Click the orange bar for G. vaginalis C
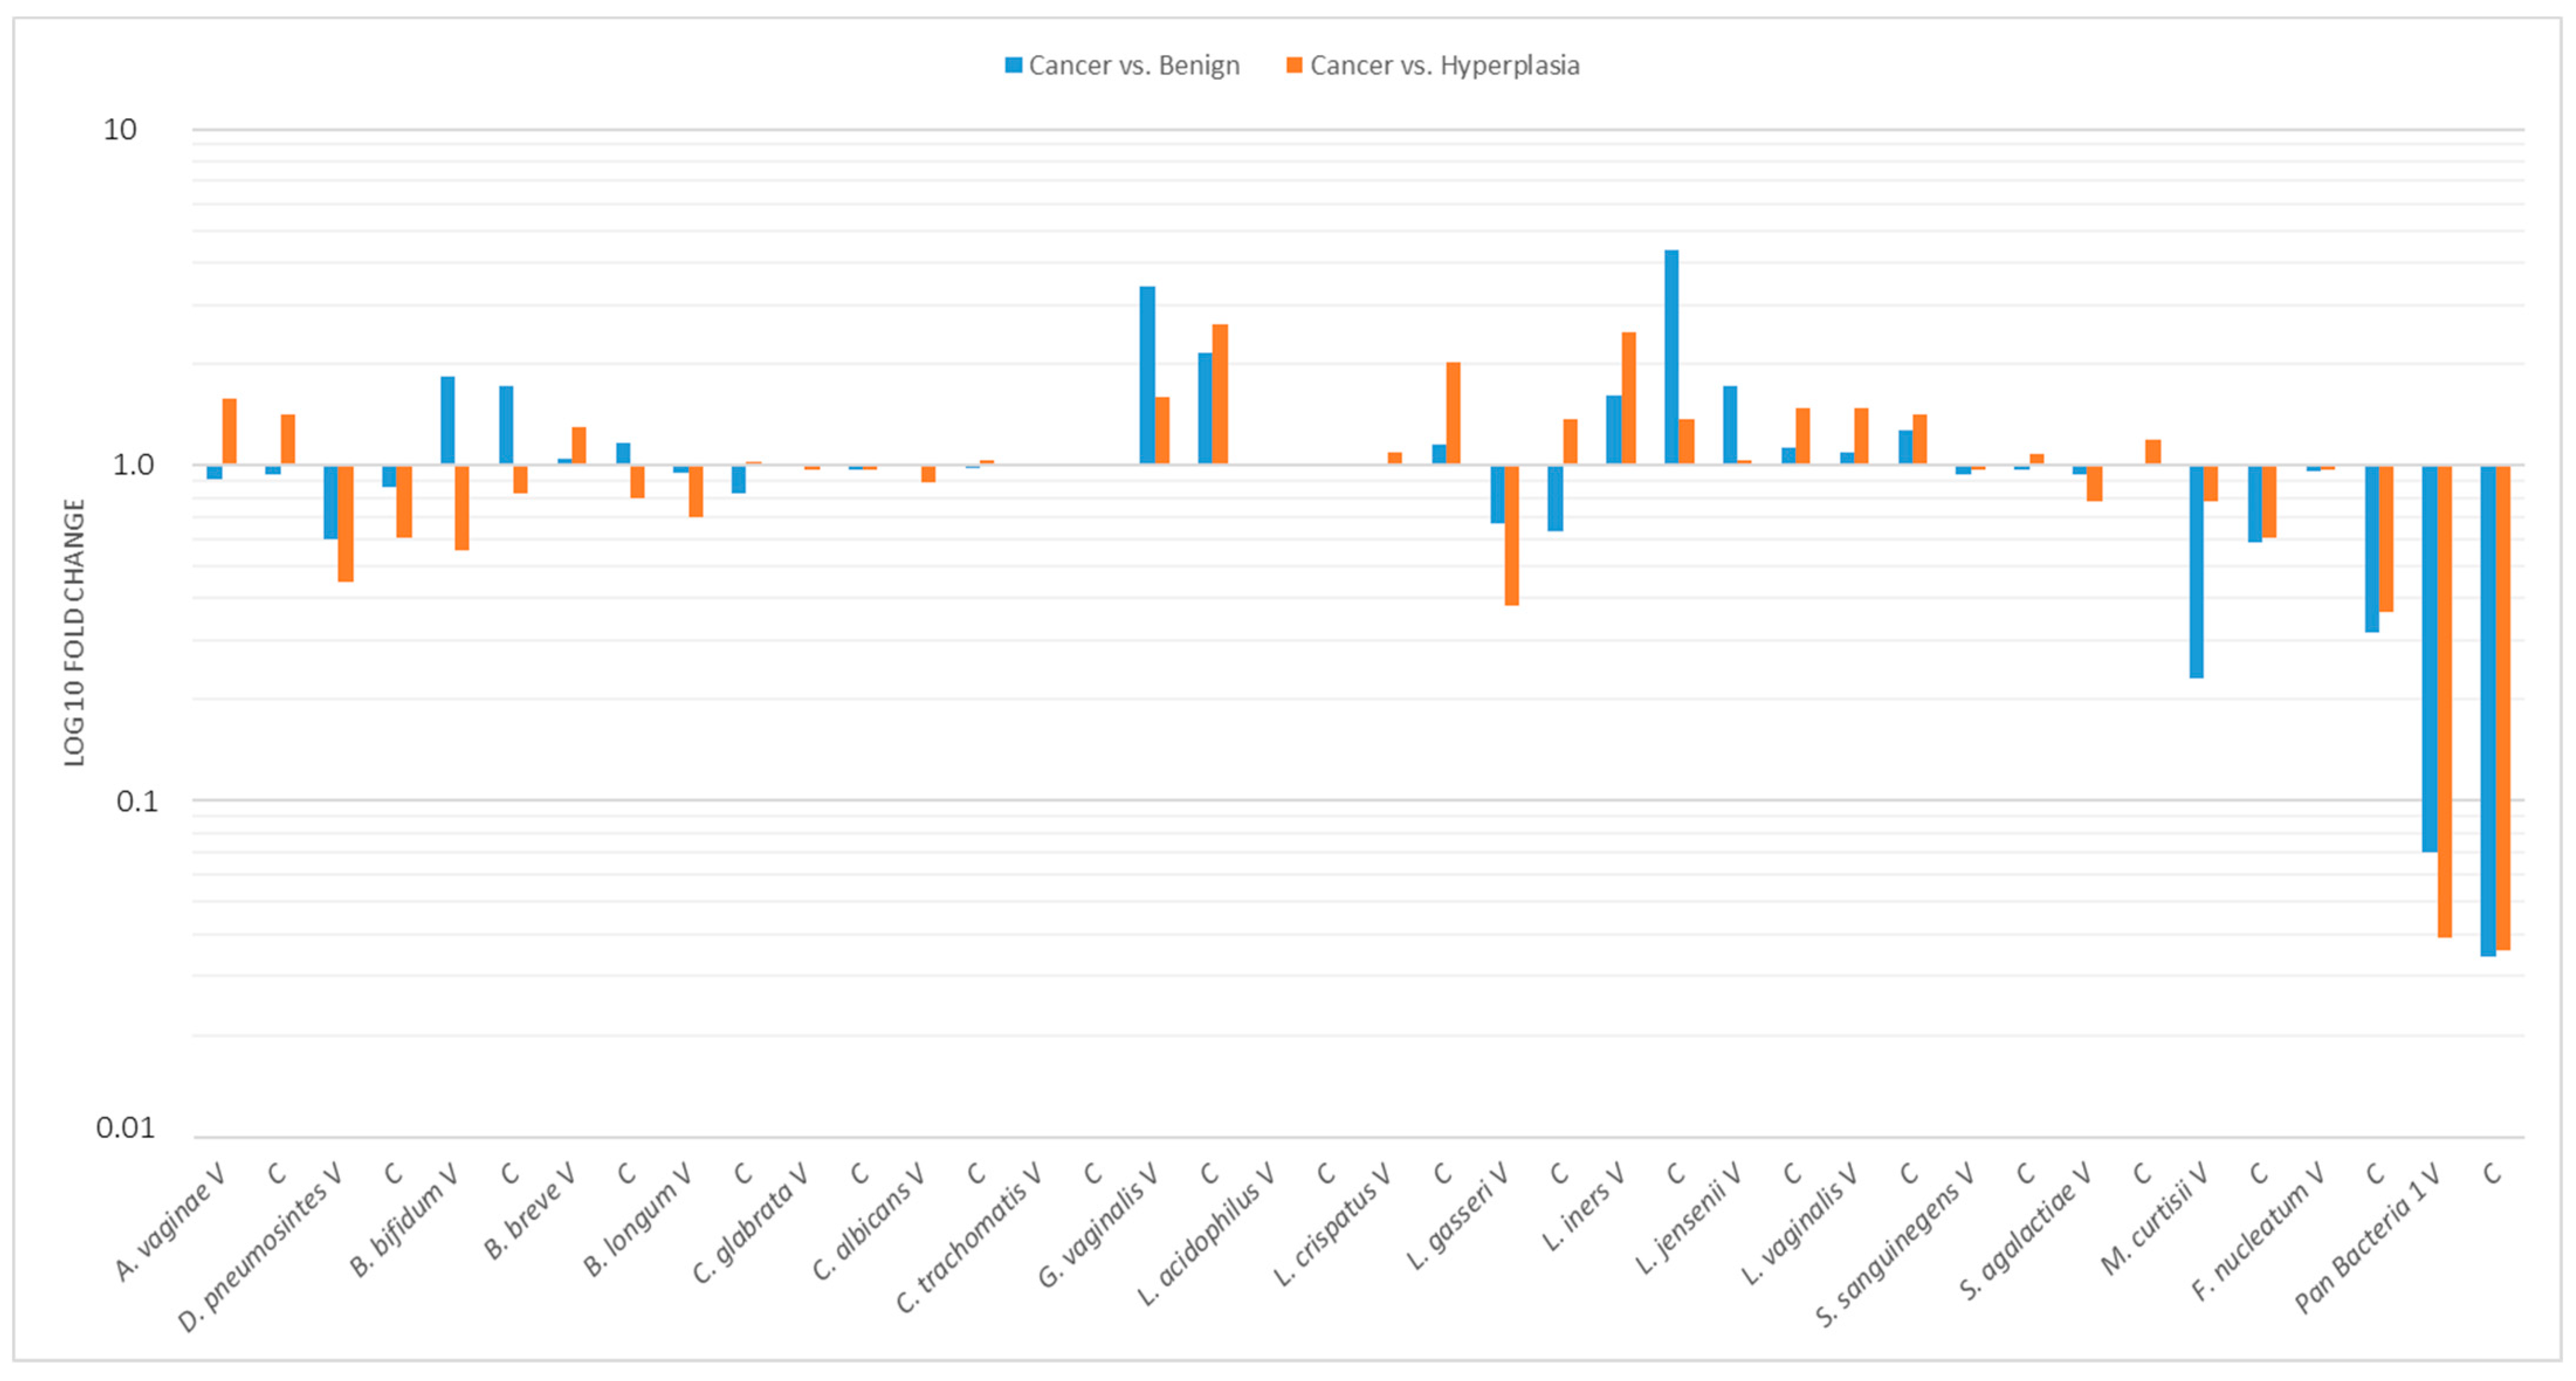Viewport: 2576px width, 1381px height. pos(1220,393)
